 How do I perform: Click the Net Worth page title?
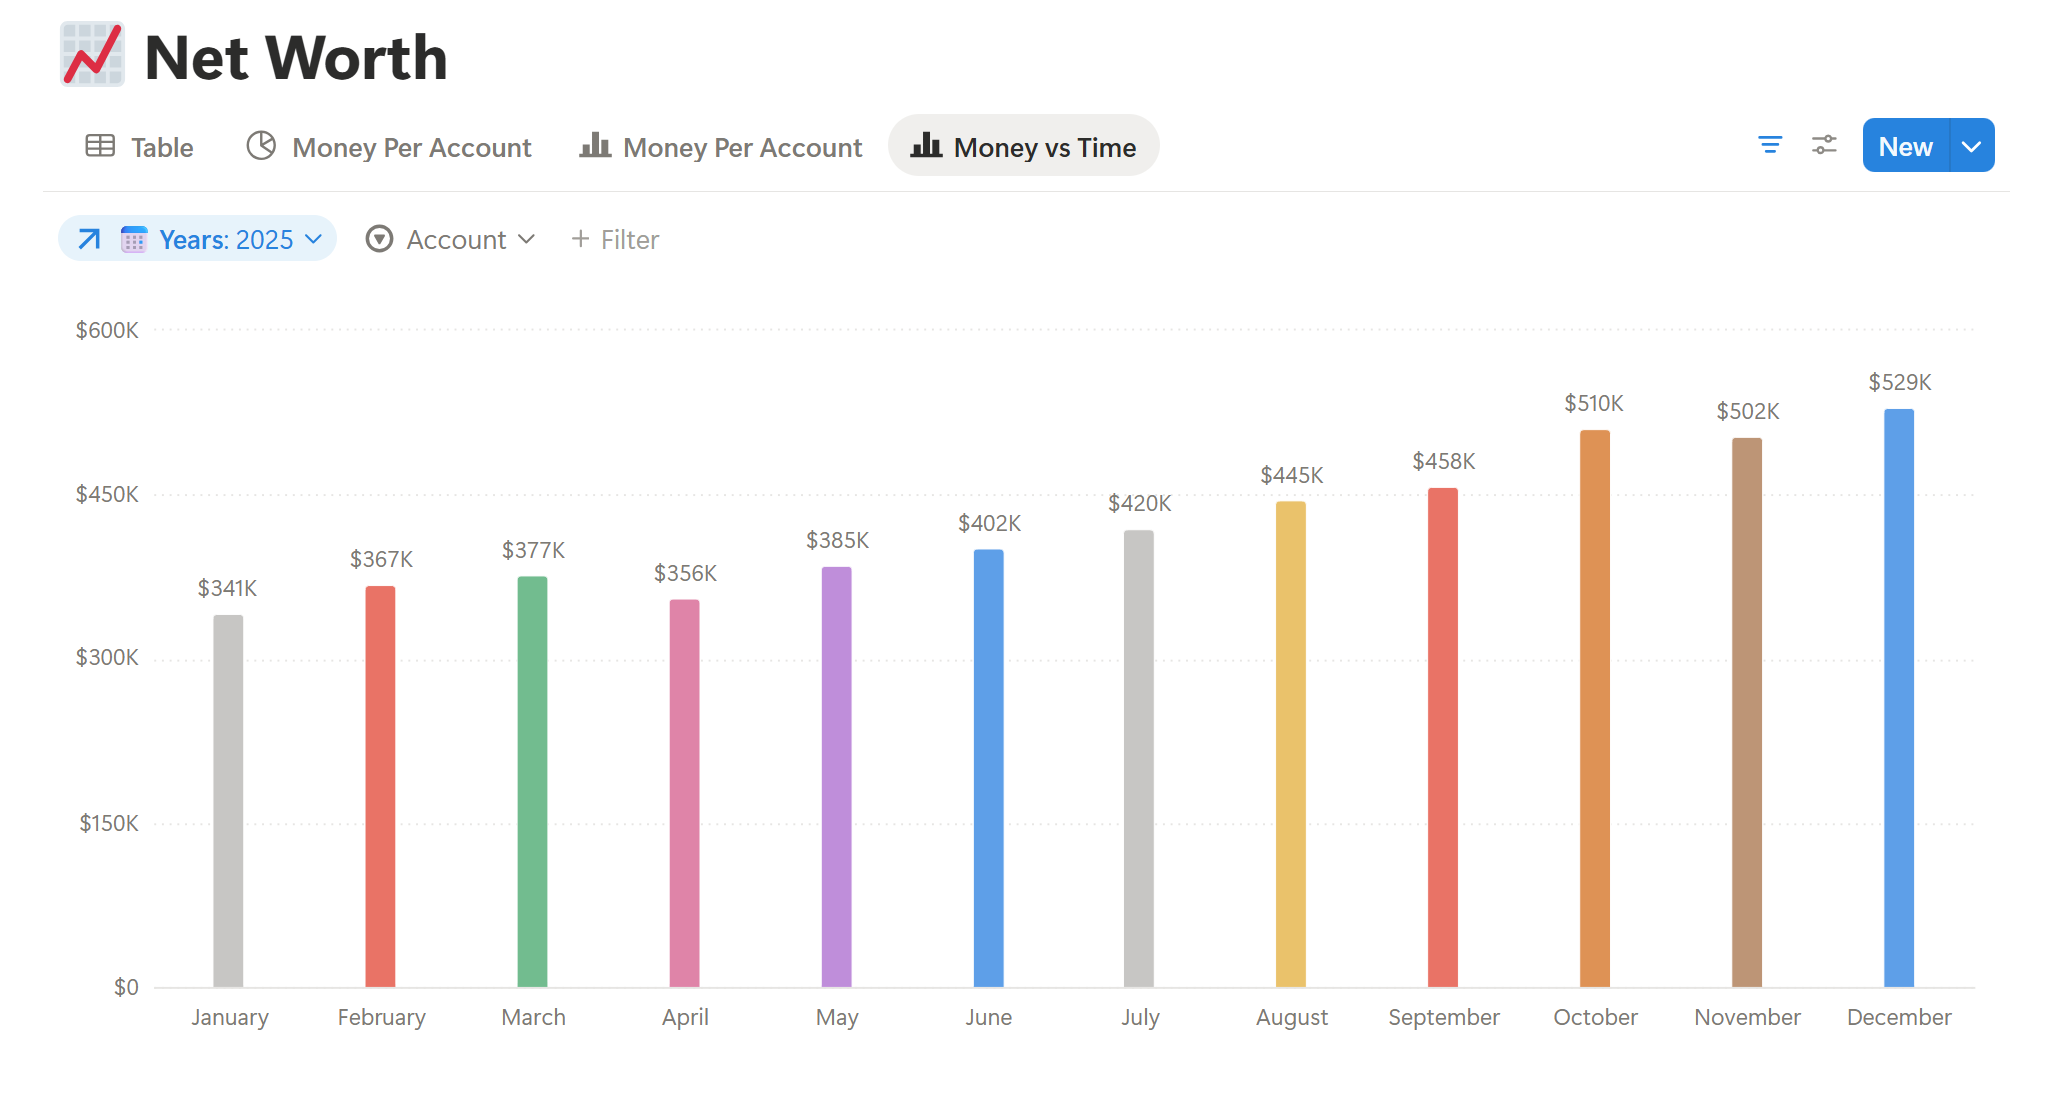point(296,58)
